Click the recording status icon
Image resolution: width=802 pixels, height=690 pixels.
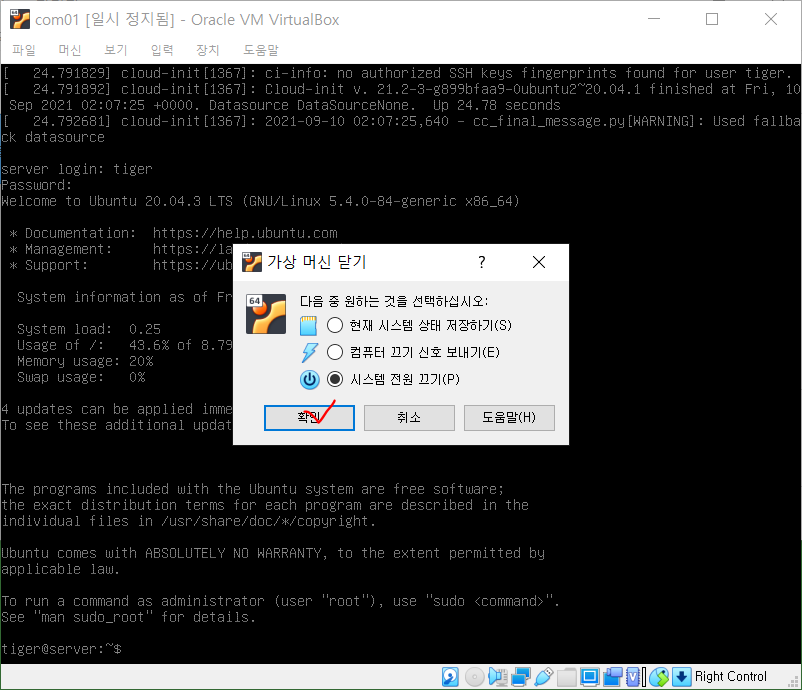[x=613, y=677]
